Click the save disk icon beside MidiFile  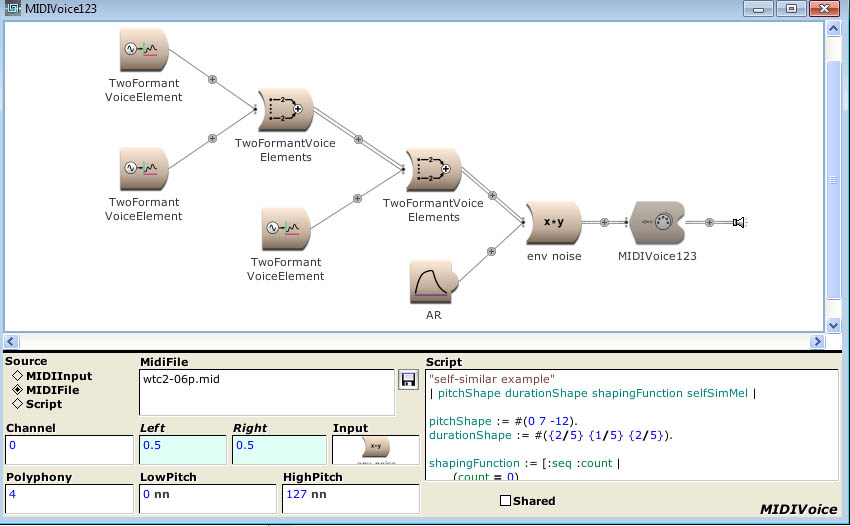pos(408,380)
